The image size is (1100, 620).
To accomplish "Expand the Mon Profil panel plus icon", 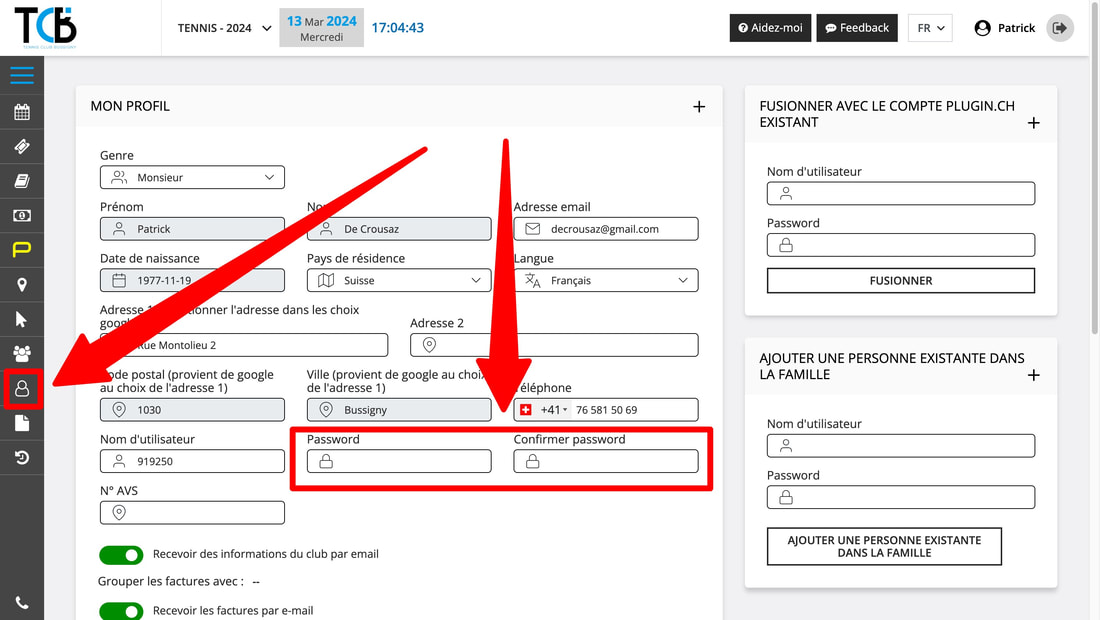I will [699, 106].
